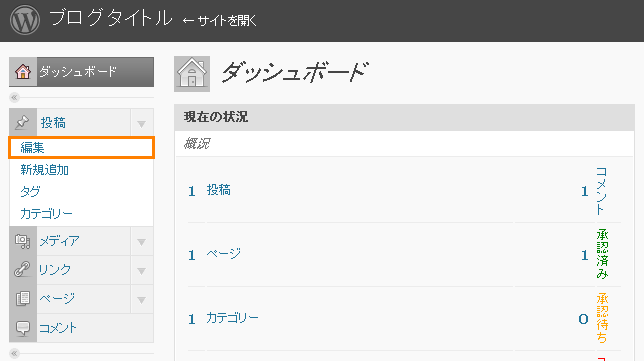Open サイトを開く link in header

pos(219,21)
